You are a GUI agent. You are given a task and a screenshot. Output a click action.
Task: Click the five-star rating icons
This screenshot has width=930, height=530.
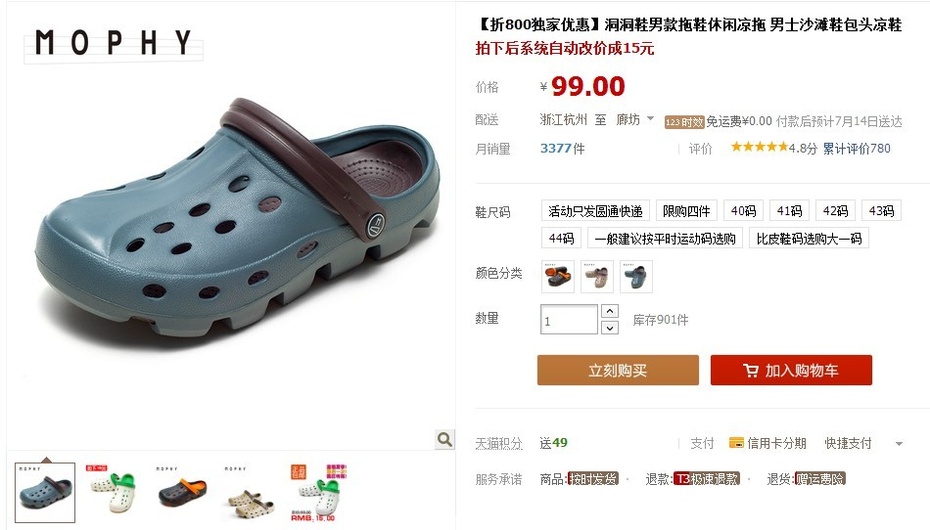pos(759,146)
